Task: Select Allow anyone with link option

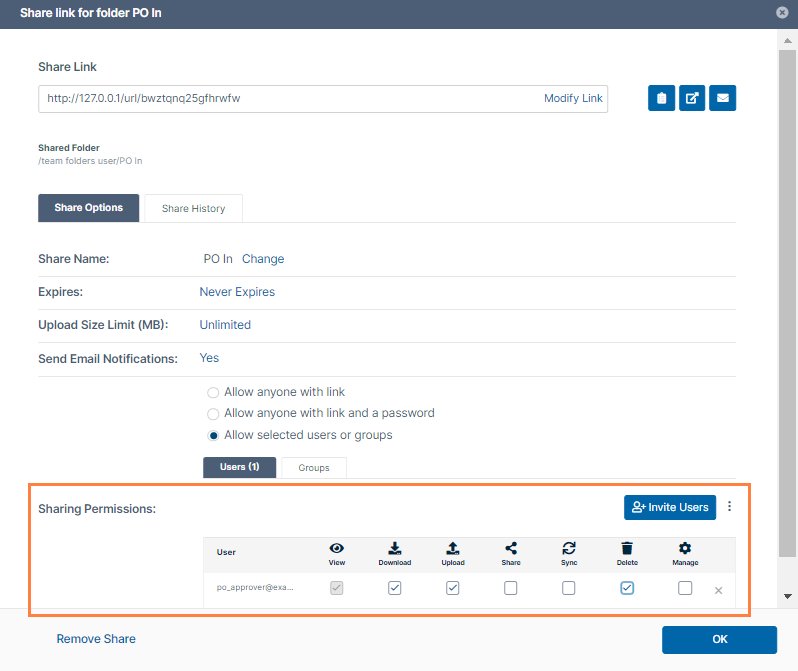Action: click(x=213, y=392)
